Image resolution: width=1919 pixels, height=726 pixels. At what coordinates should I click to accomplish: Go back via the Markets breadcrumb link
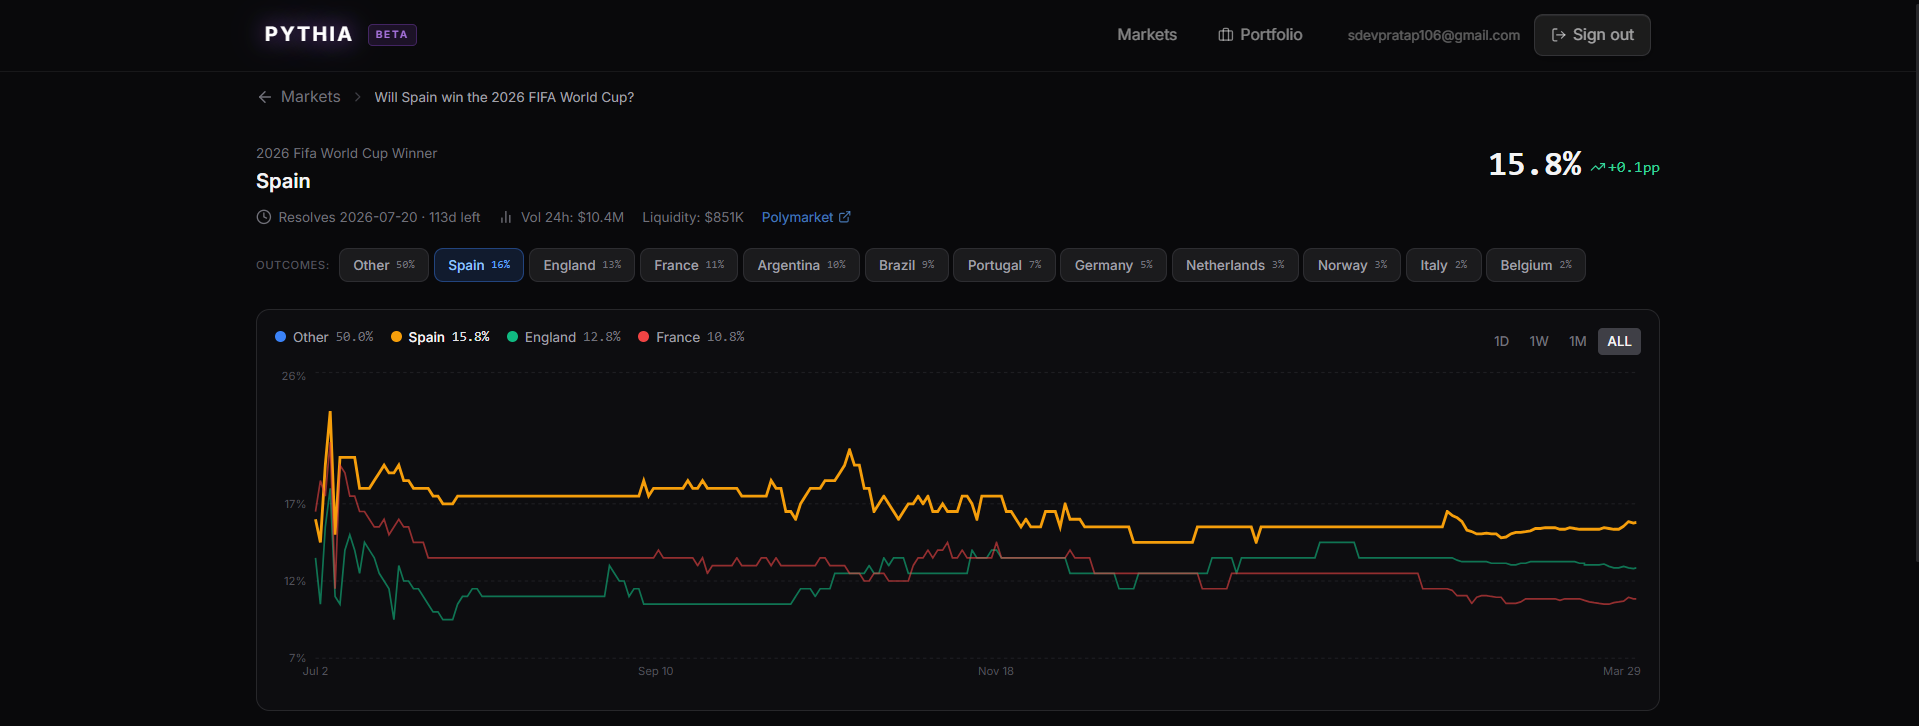310,97
